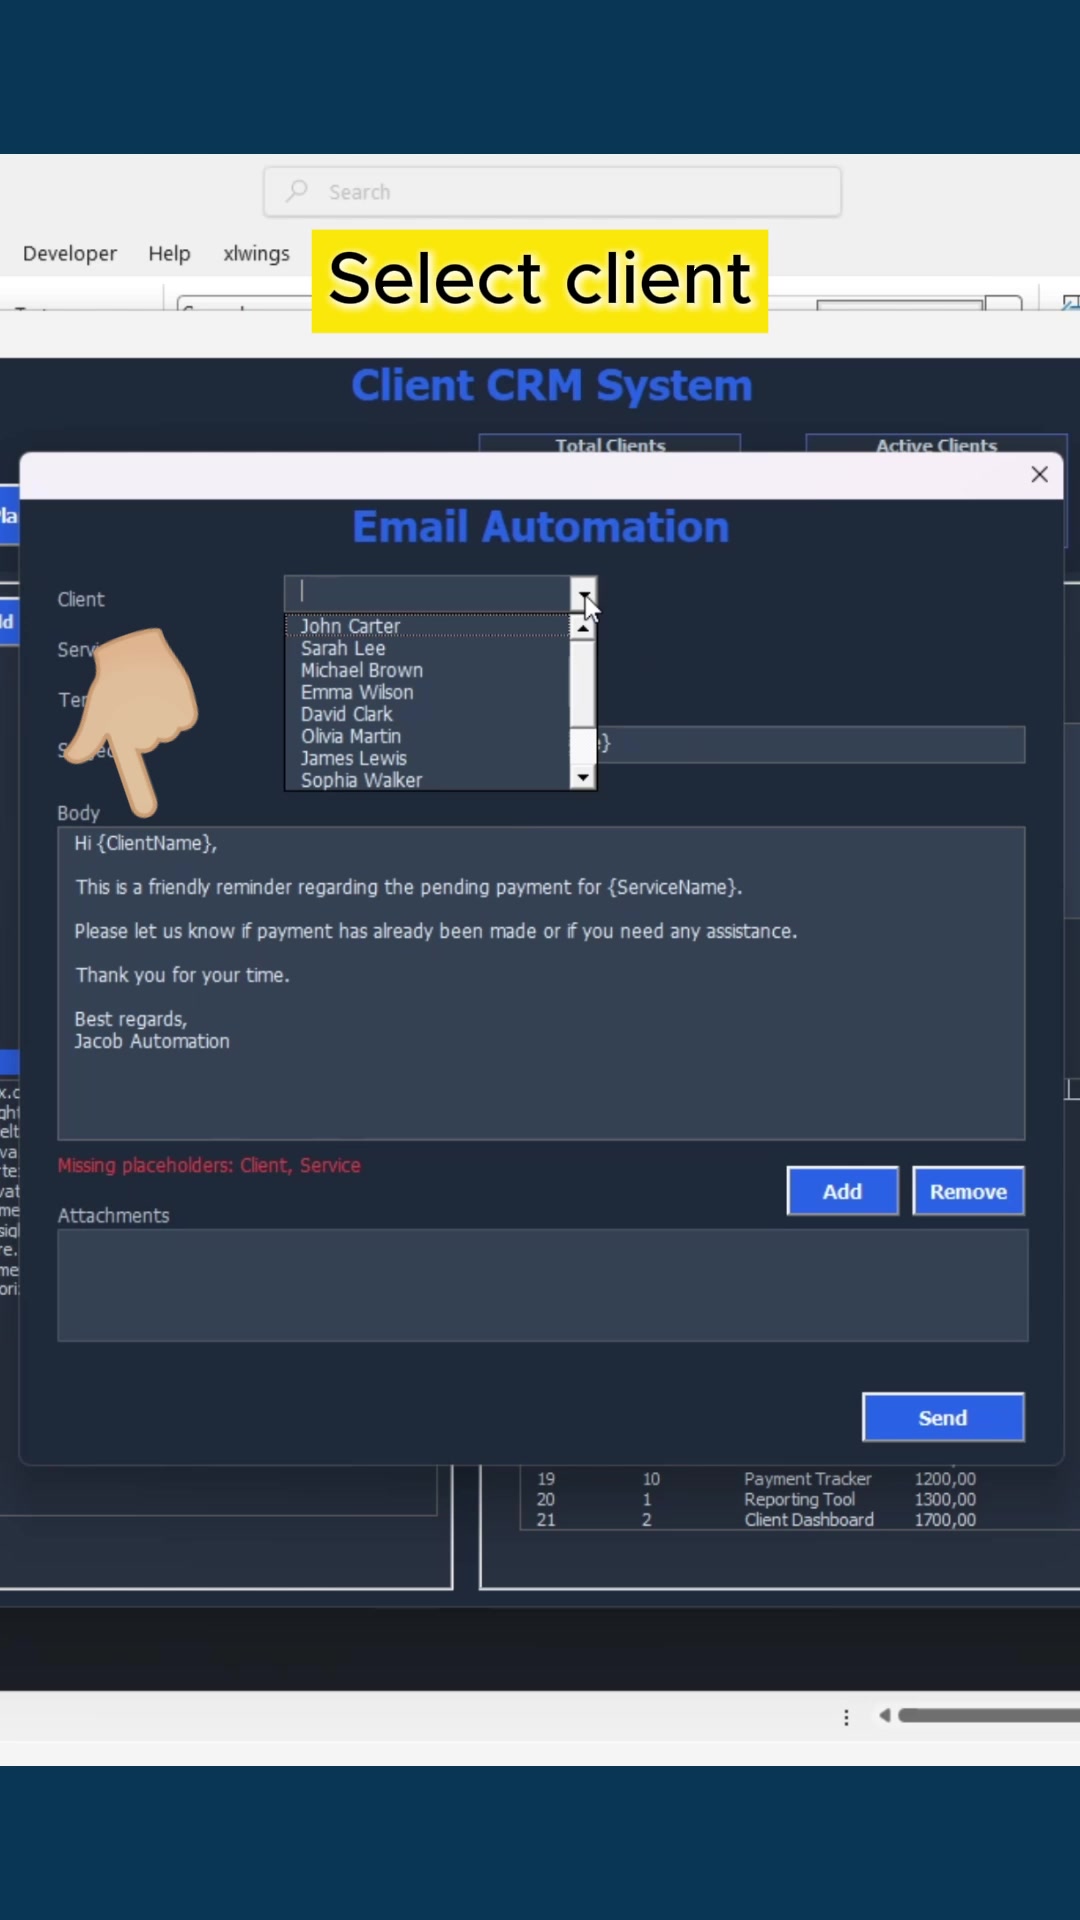Click the Add attachment button

tap(842, 1191)
